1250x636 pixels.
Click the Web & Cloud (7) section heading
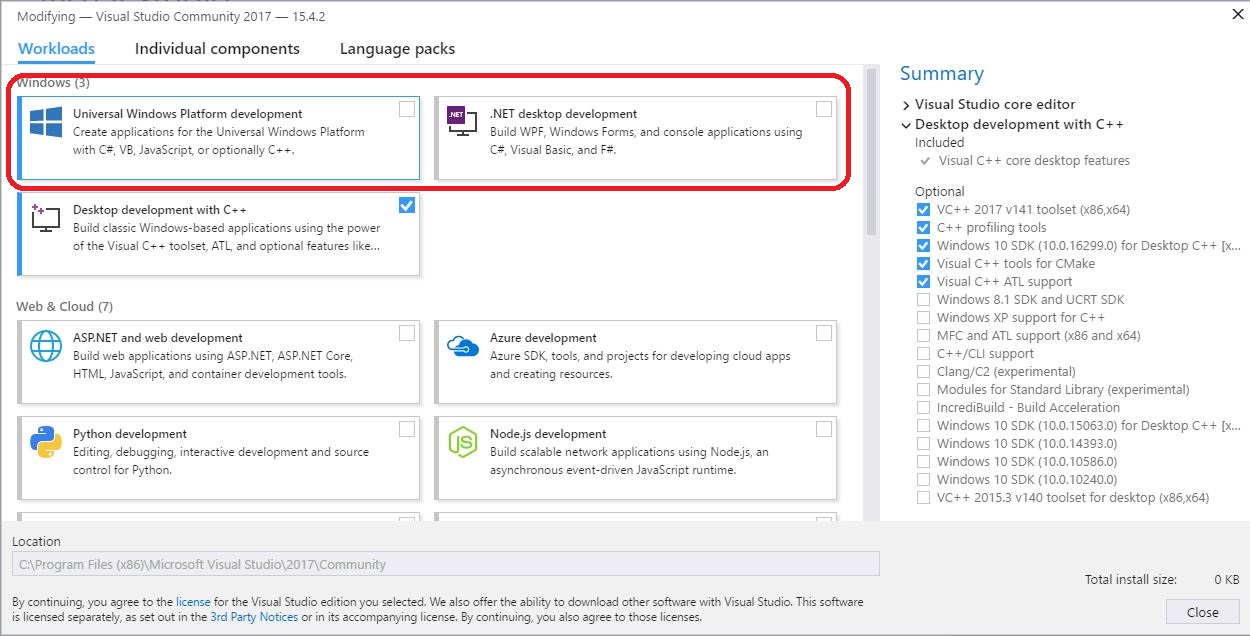pyautogui.click(x=64, y=306)
